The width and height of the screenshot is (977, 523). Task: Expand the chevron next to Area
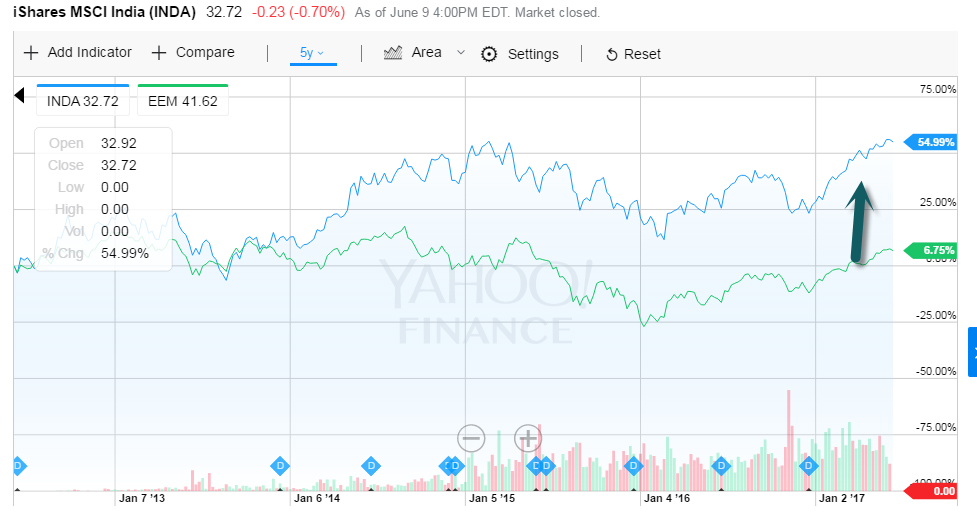461,52
